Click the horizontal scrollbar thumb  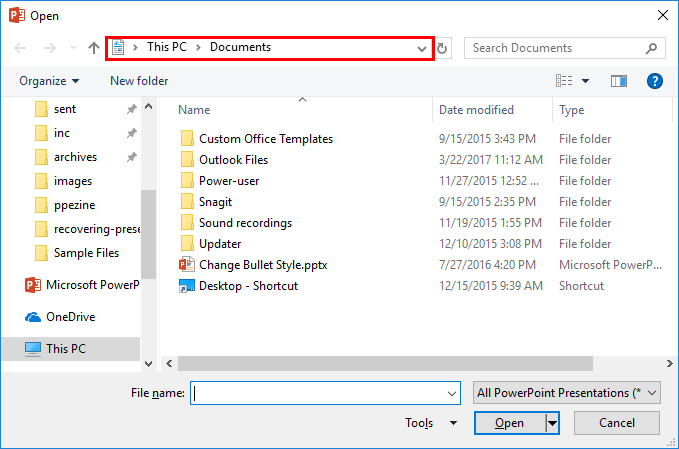pyautogui.click(x=385, y=364)
